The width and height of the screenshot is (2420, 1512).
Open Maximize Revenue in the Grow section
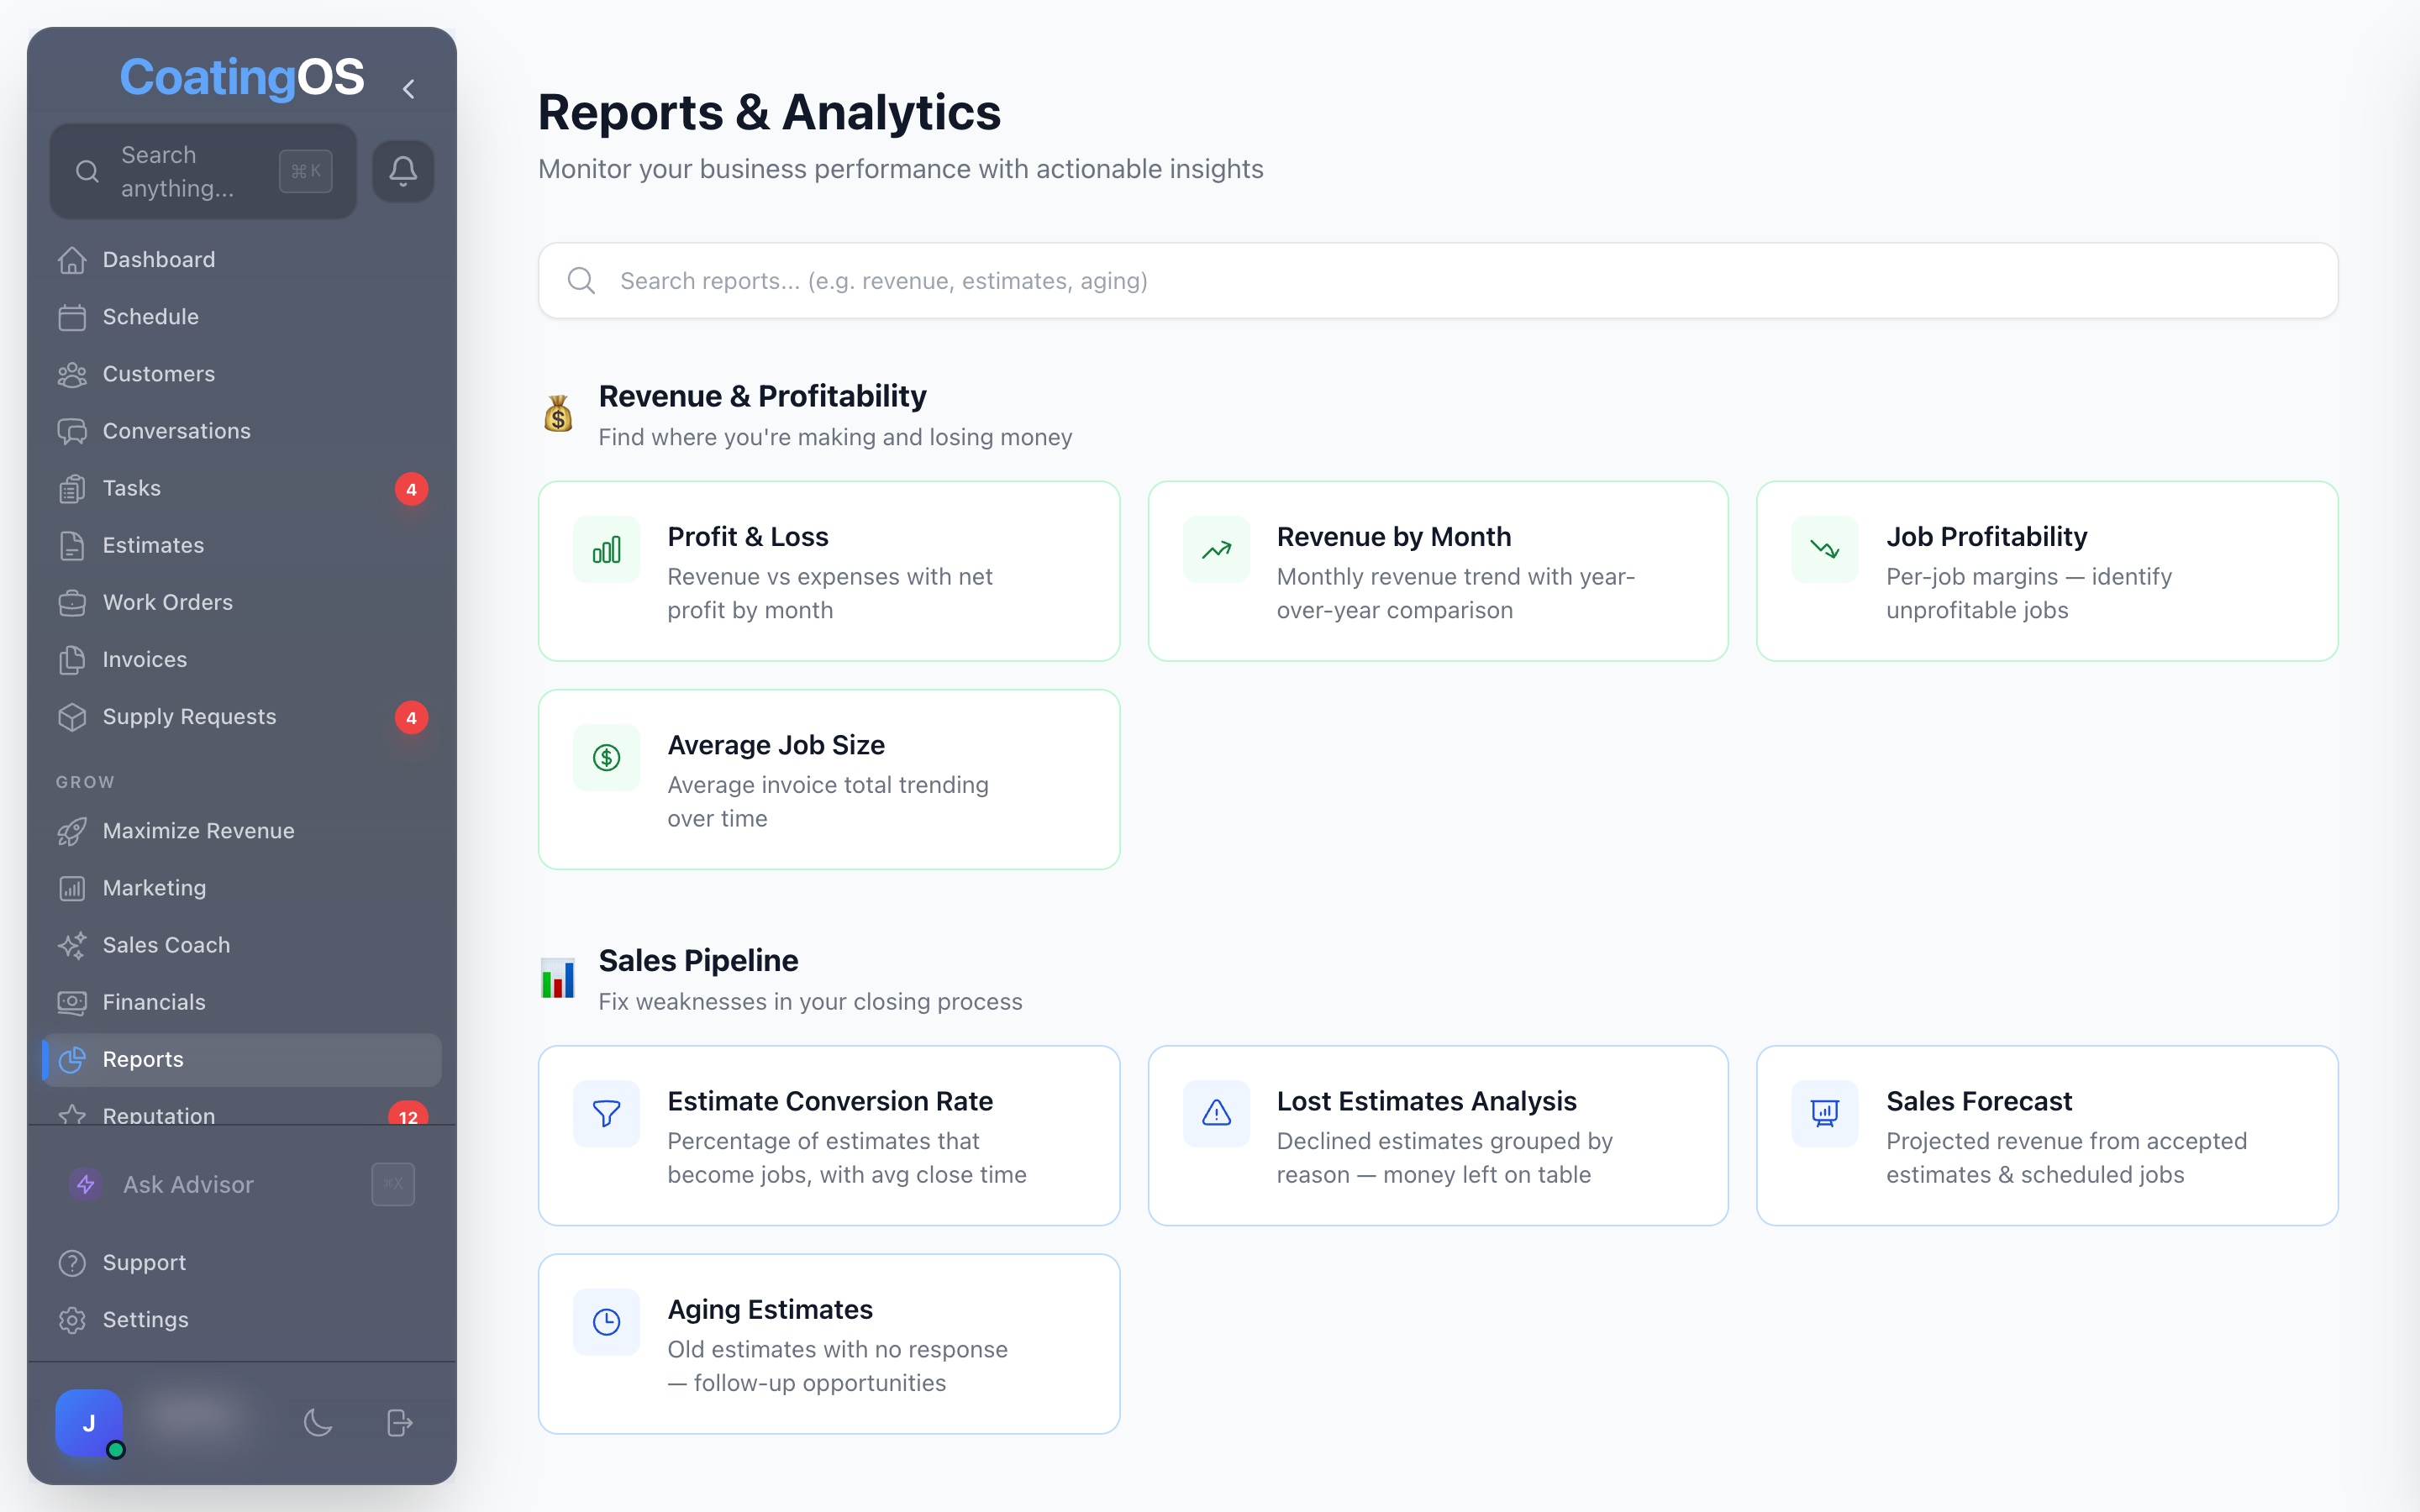(241, 831)
